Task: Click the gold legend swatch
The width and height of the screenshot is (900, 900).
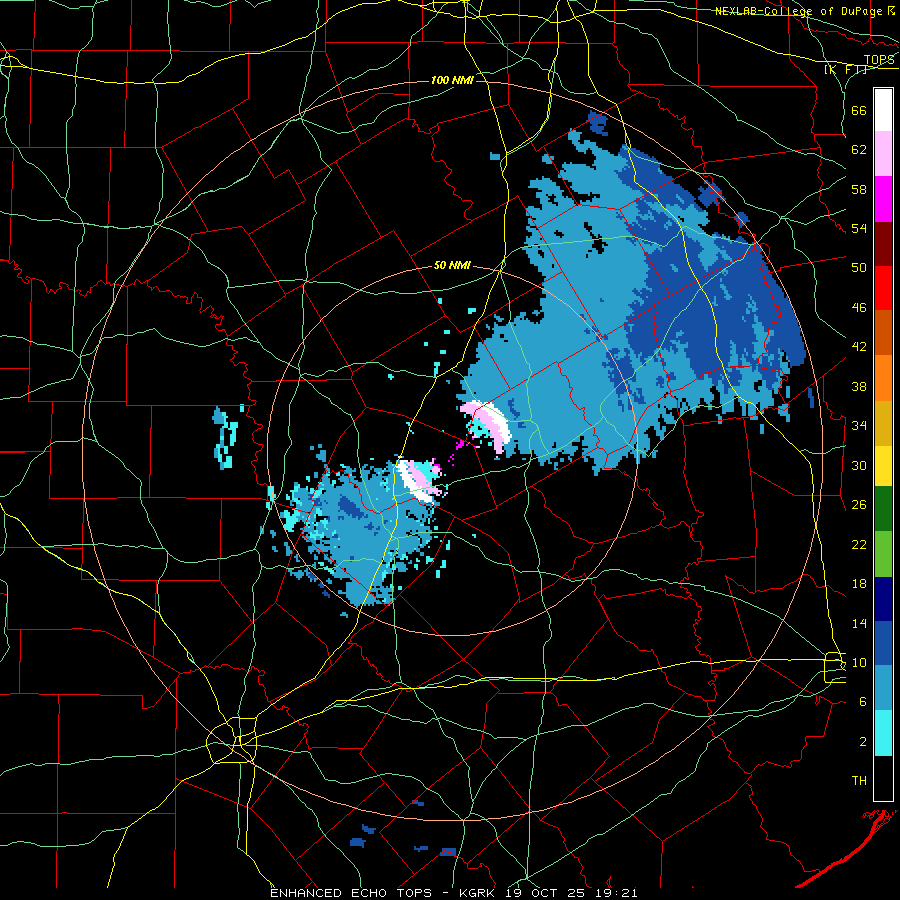Action: point(883,424)
